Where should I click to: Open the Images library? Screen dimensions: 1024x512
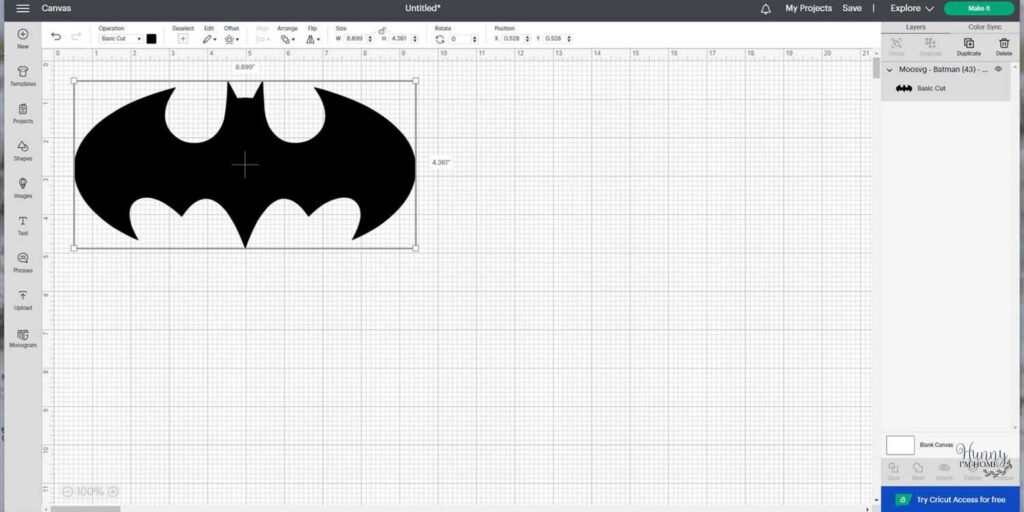tap(23, 187)
